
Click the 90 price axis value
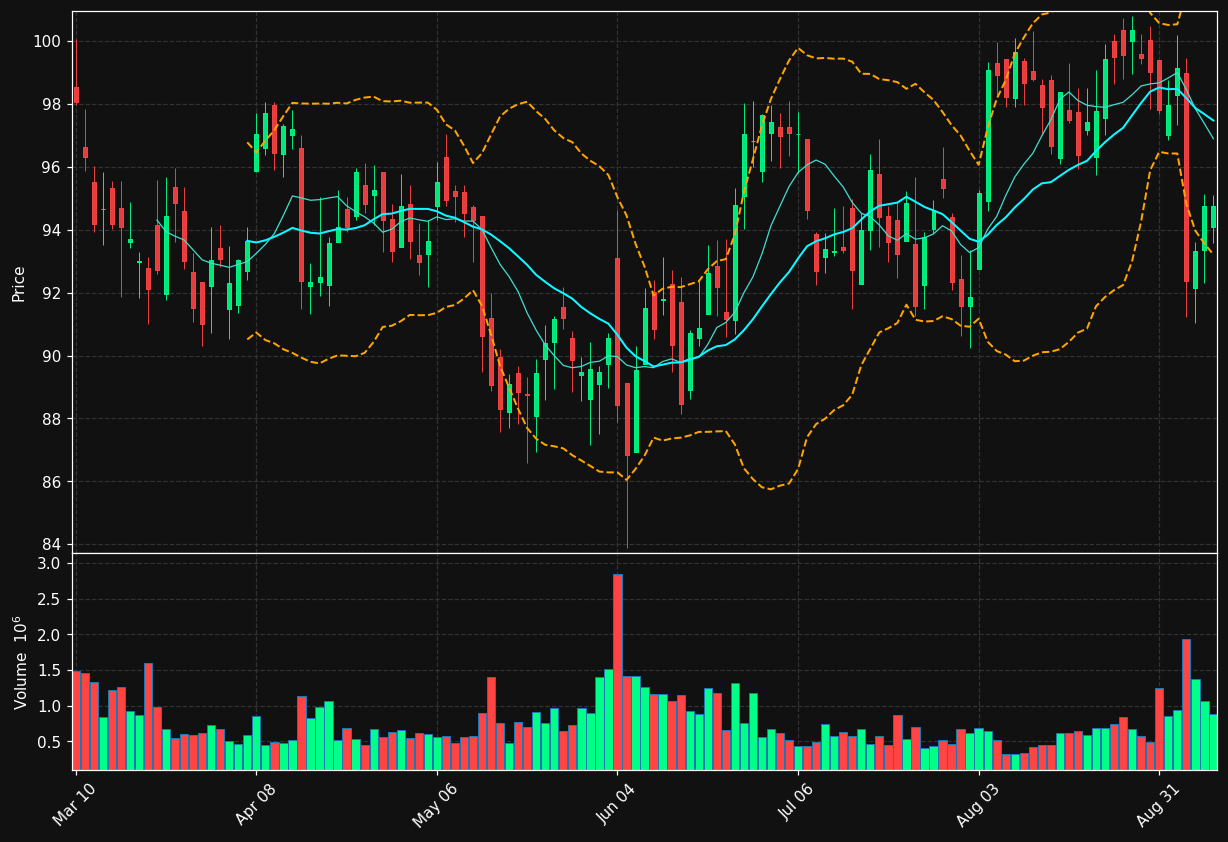click(53, 357)
